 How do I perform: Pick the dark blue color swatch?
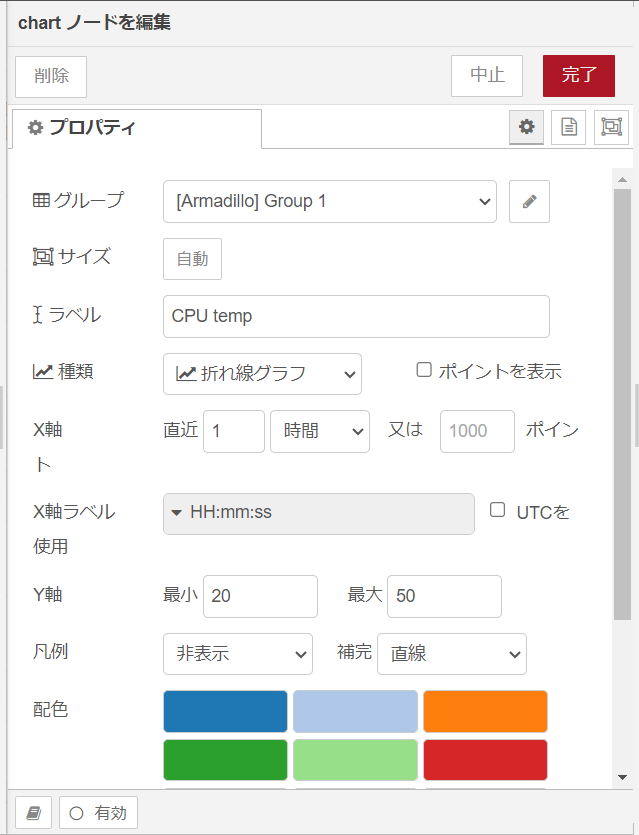pyautogui.click(x=225, y=711)
